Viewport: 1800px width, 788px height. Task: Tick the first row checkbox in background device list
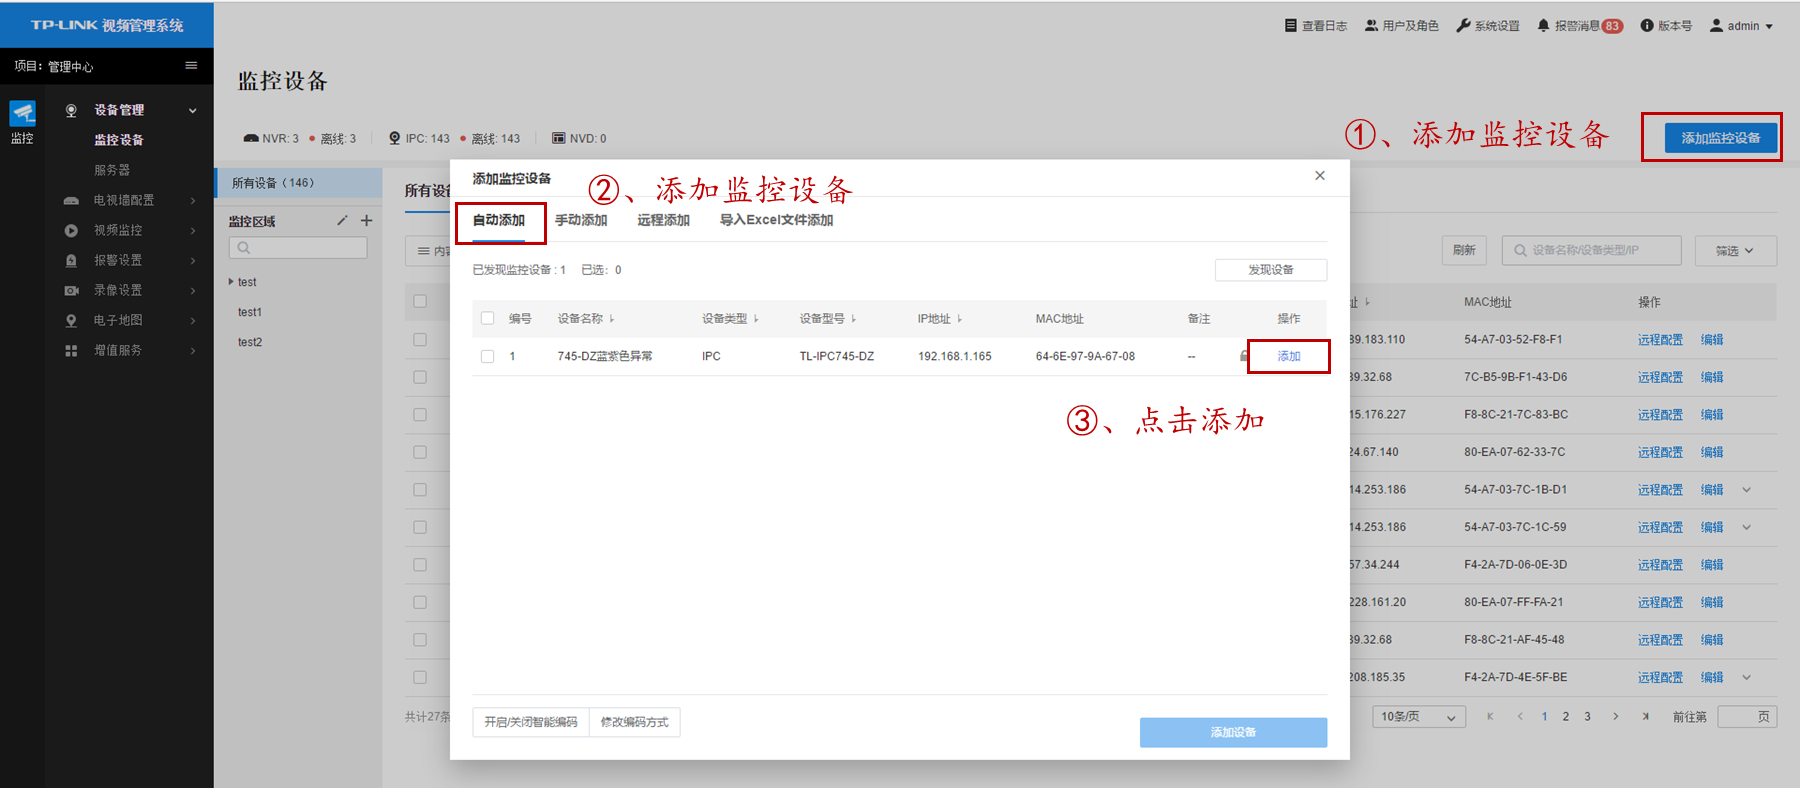tap(420, 340)
